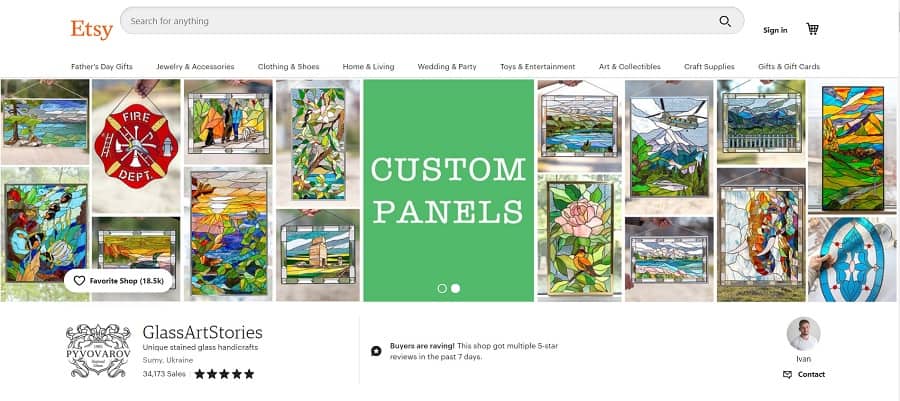
Task: Click the envelope icon next to Contact
Action: click(x=788, y=375)
